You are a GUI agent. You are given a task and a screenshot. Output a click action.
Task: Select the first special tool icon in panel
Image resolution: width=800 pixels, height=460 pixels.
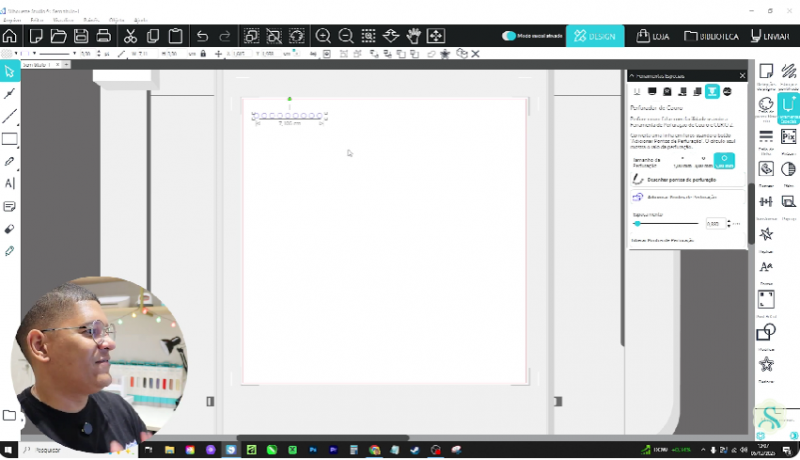[x=637, y=91]
